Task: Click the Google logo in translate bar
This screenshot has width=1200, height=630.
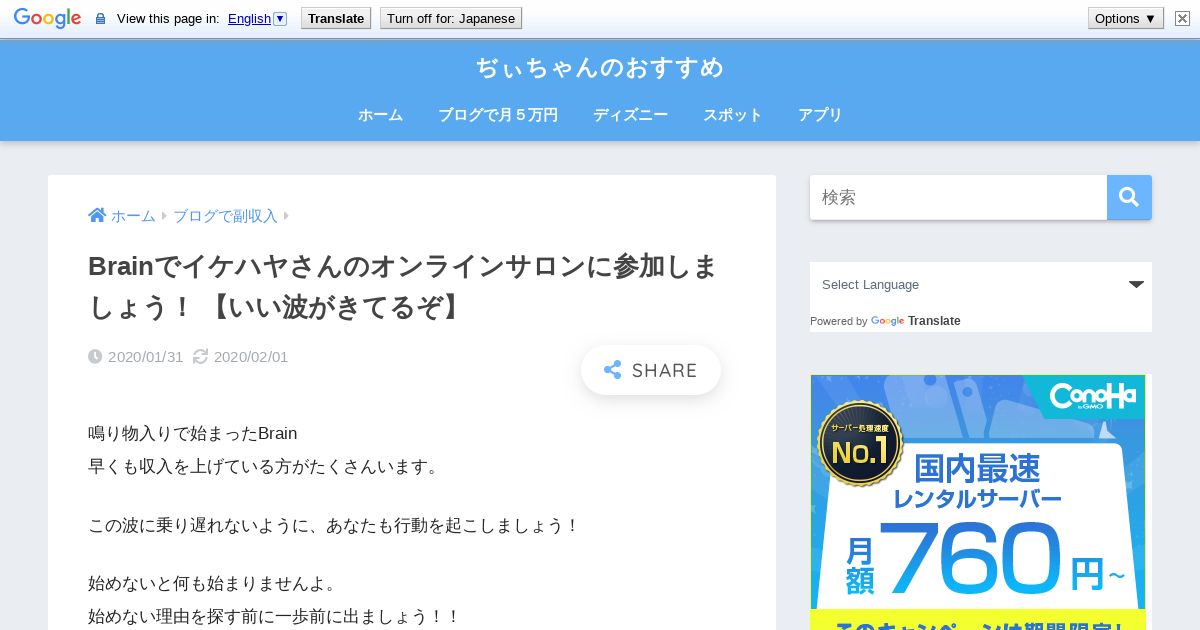Action: (x=47, y=18)
